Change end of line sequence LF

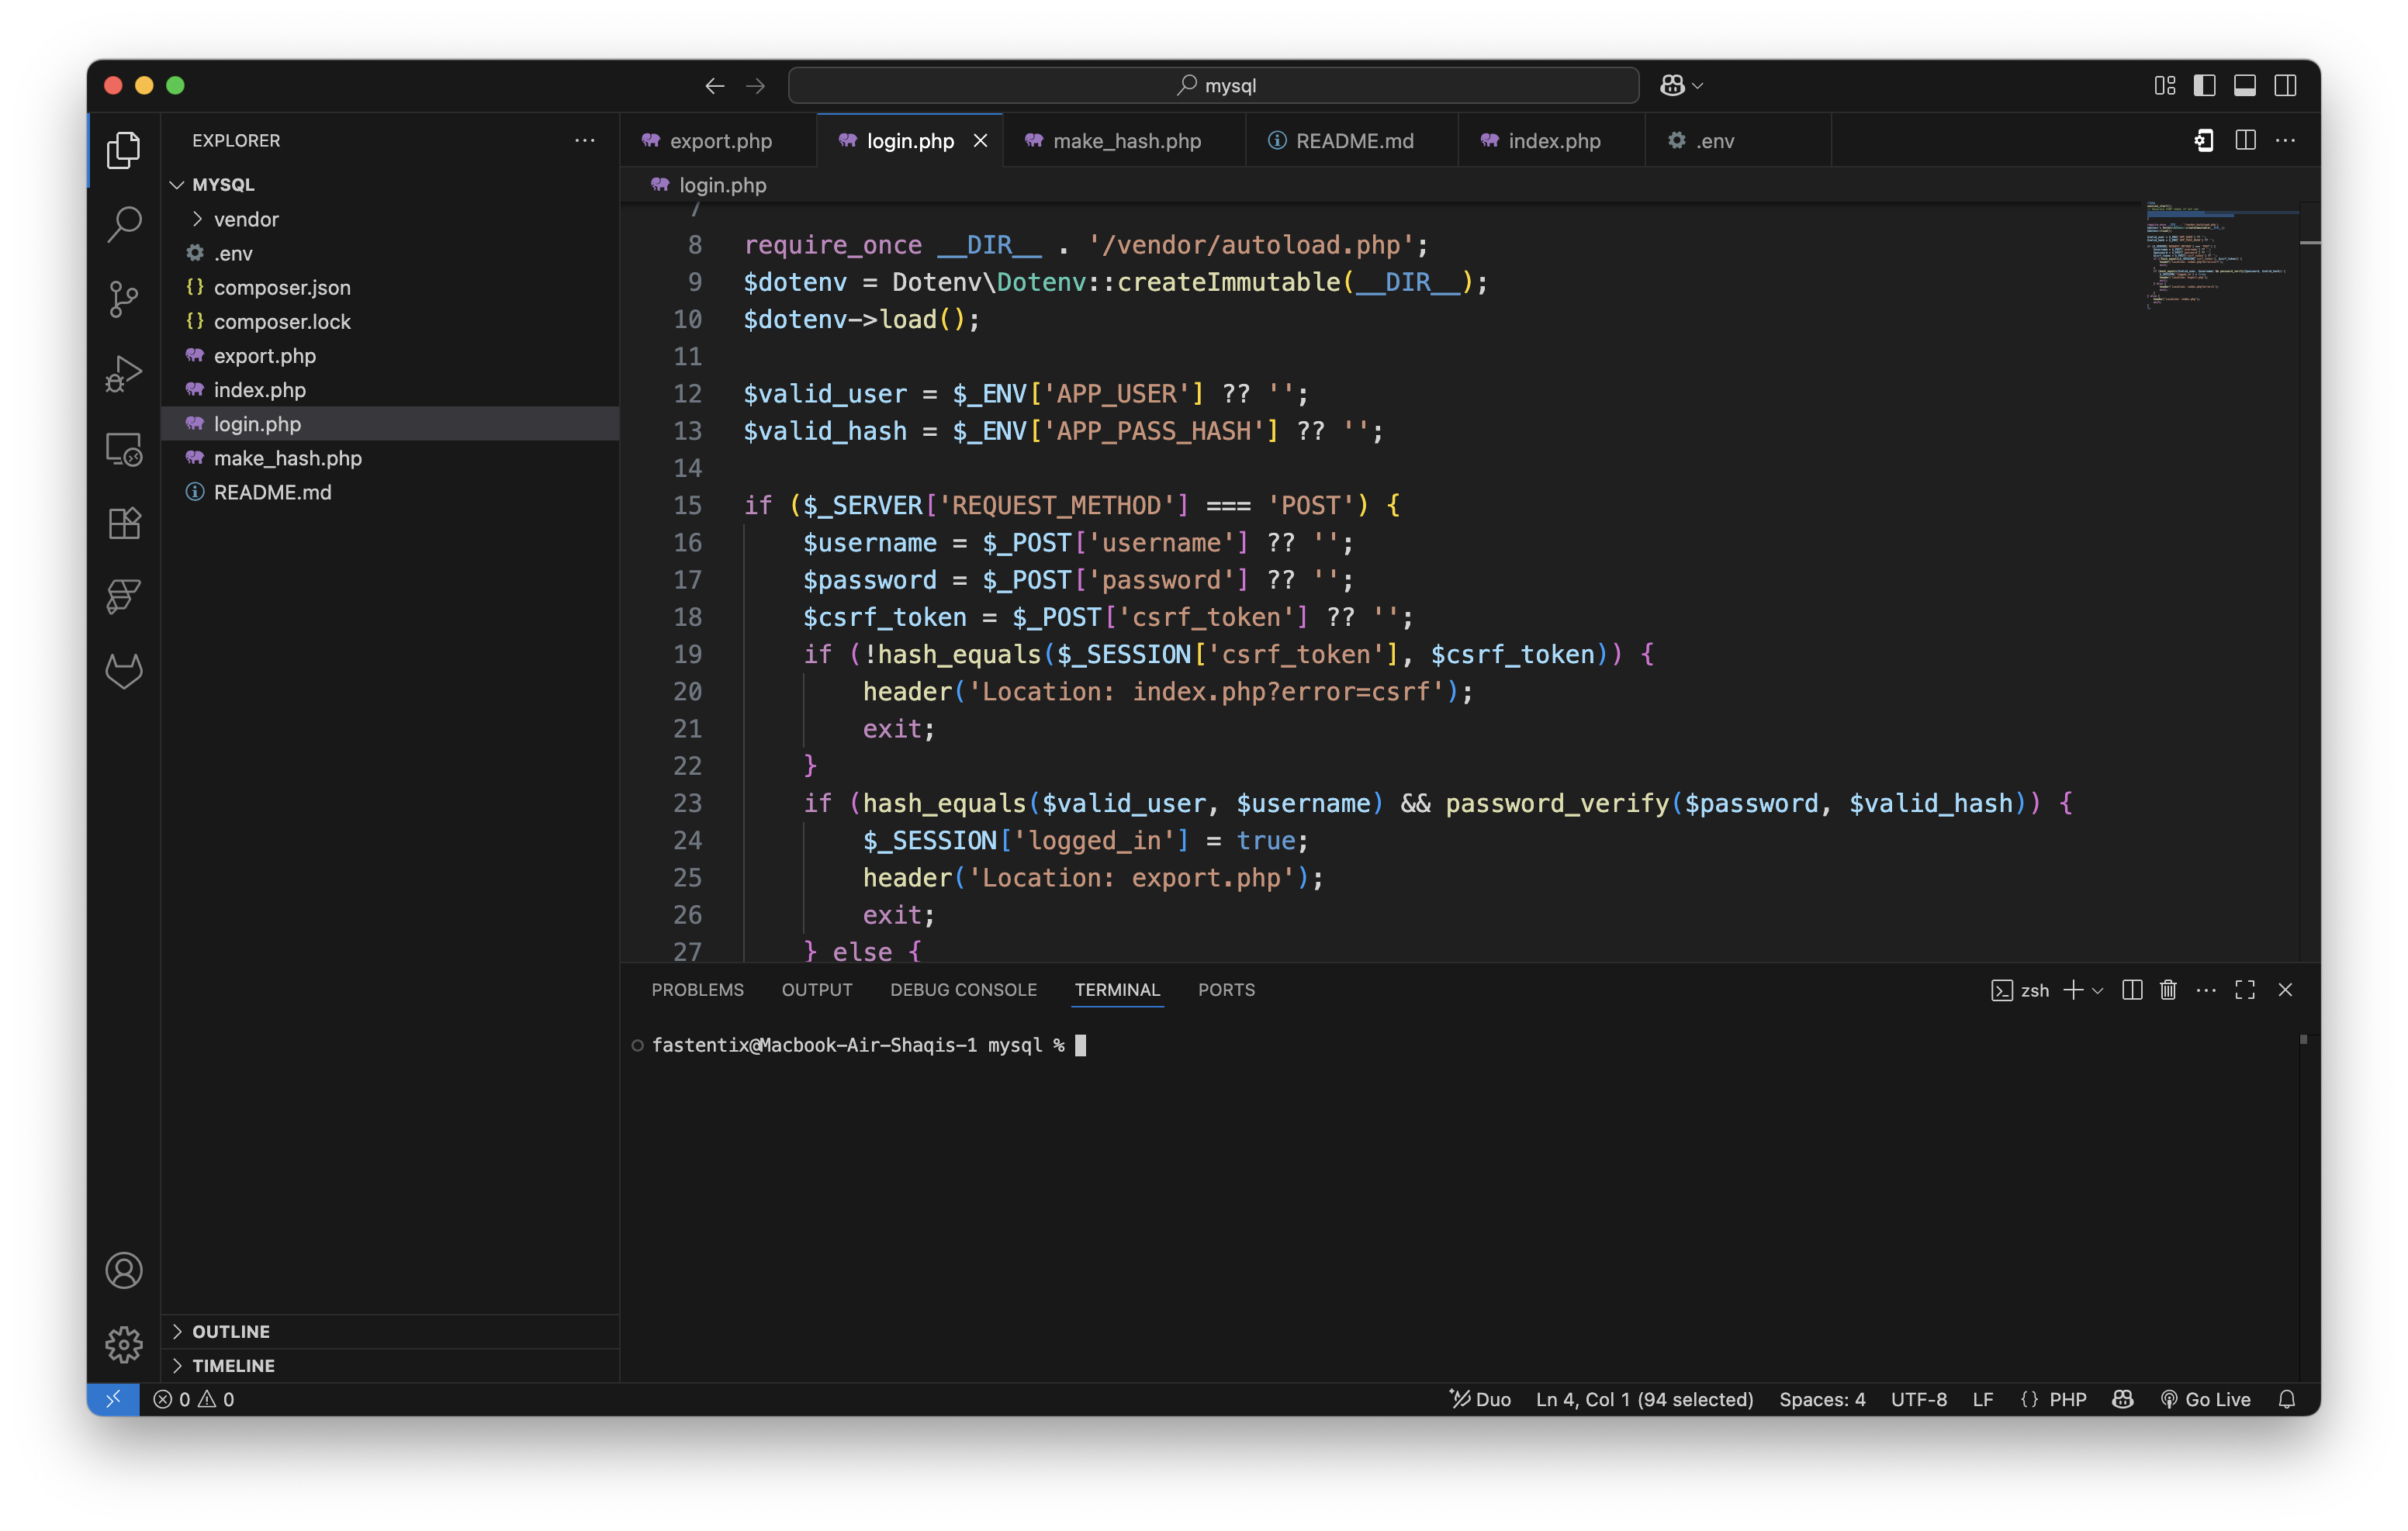tap(1982, 1399)
